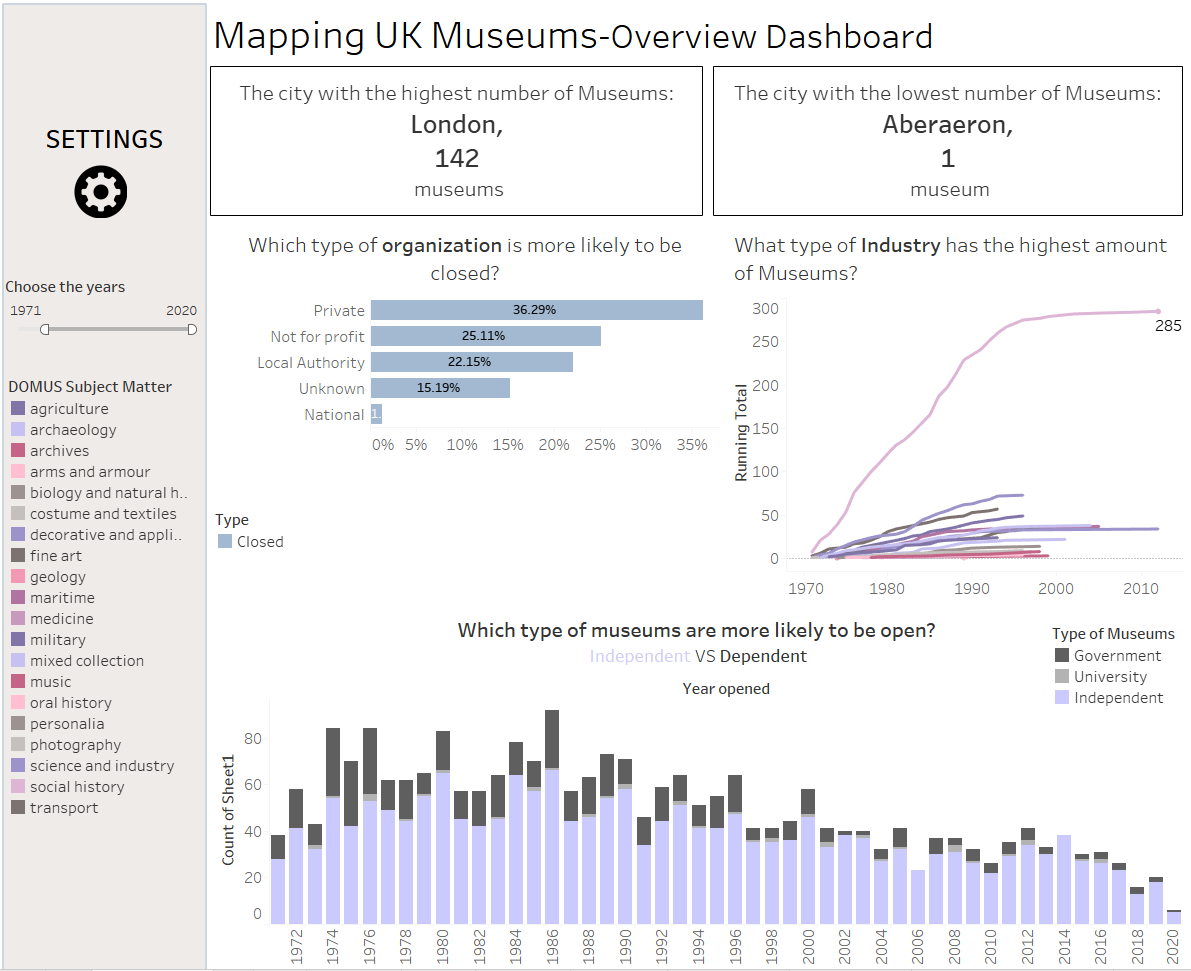Screen dimensions: 1191x971
Task: Click the archaeology color swatch
Action: pos(18,429)
